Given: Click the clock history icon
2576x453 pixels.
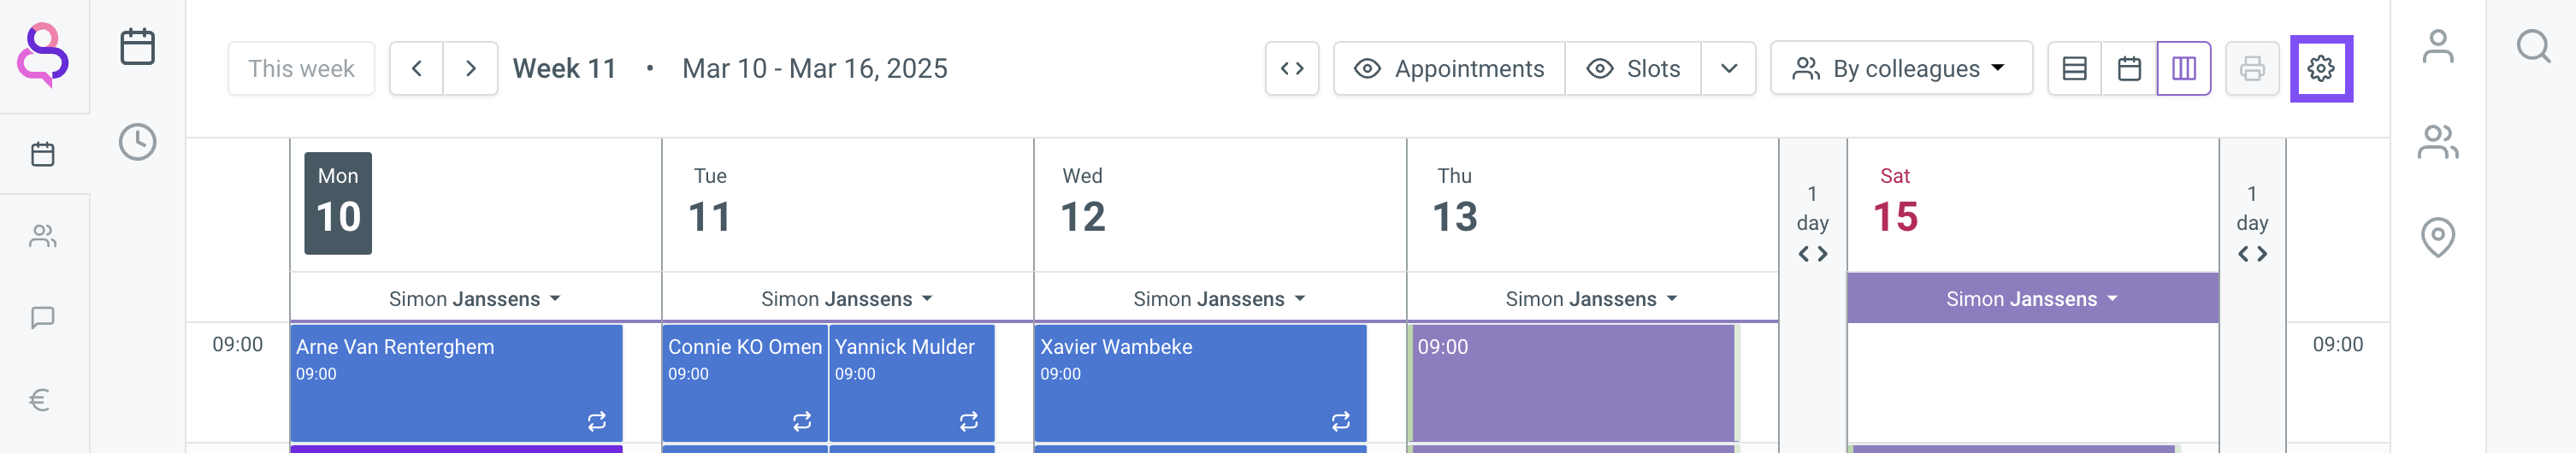Looking at the screenshot, I should [137, 142].
